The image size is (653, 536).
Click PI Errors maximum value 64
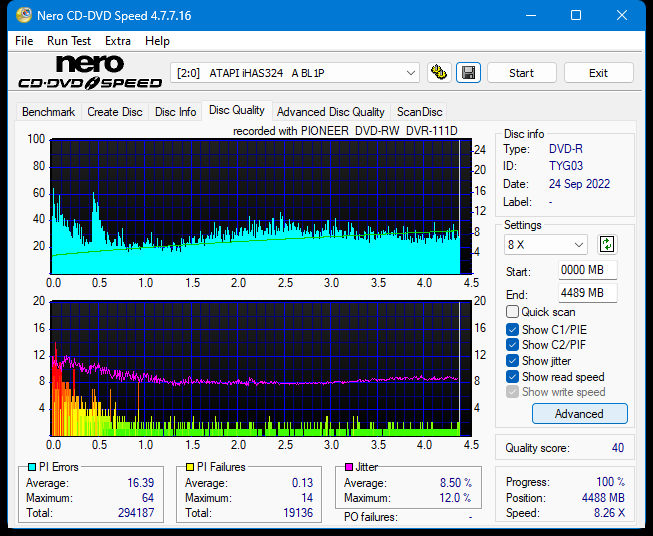coord(148,498)
